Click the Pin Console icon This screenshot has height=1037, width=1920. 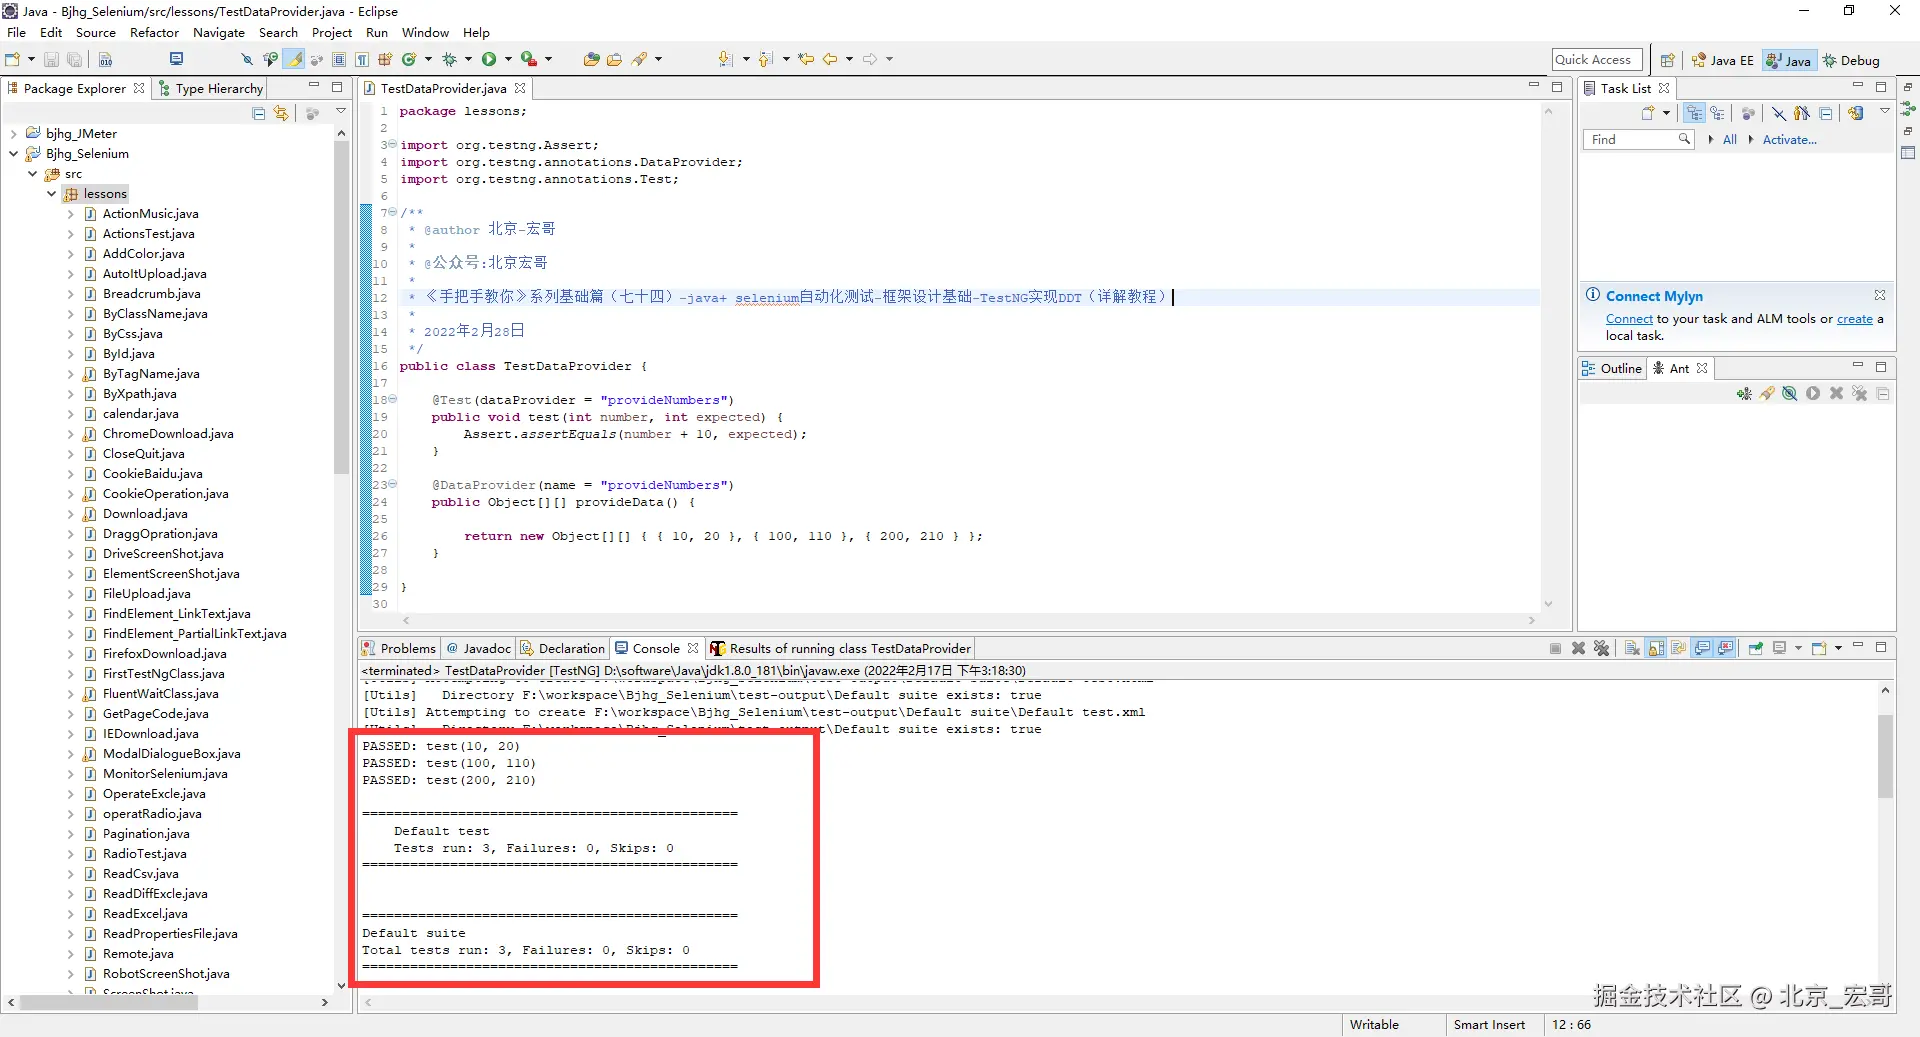[1756, 648]
